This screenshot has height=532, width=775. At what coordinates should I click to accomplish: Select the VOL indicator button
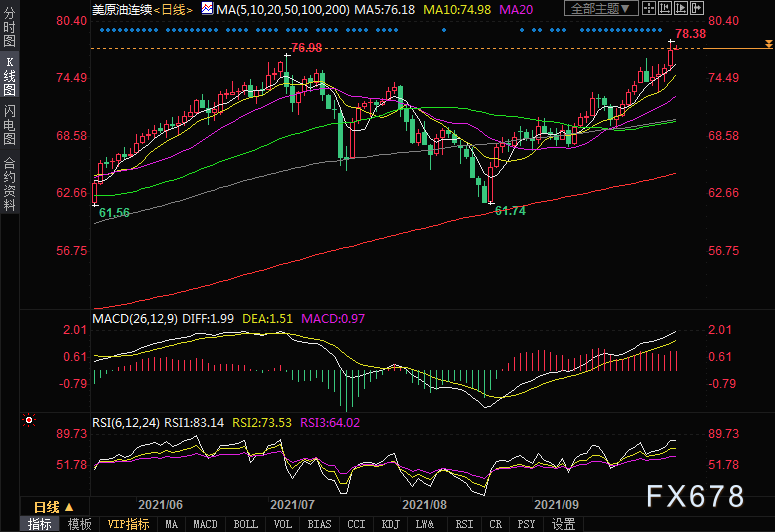click(283, 524)
